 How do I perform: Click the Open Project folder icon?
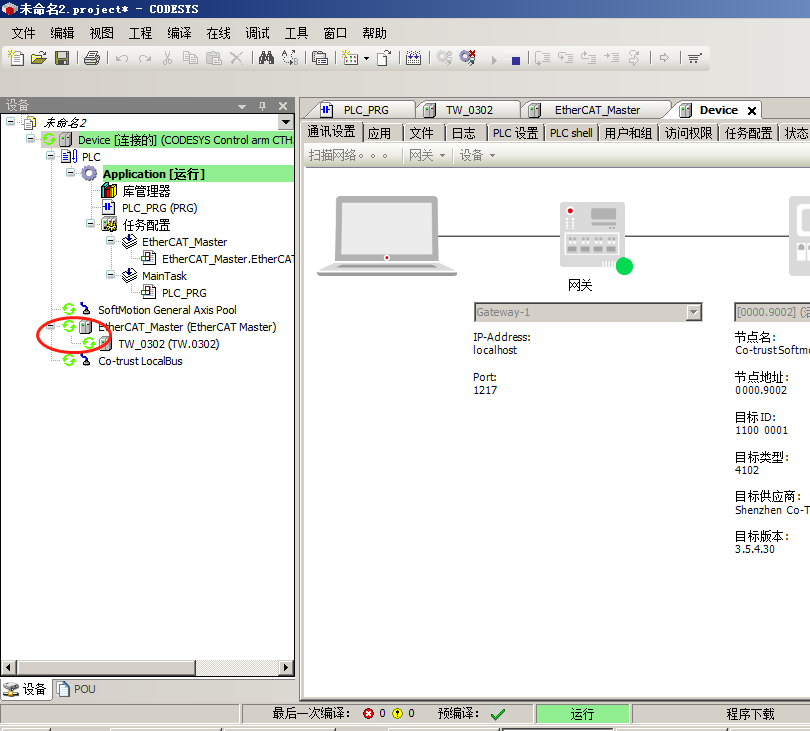(x=39, y=58)
